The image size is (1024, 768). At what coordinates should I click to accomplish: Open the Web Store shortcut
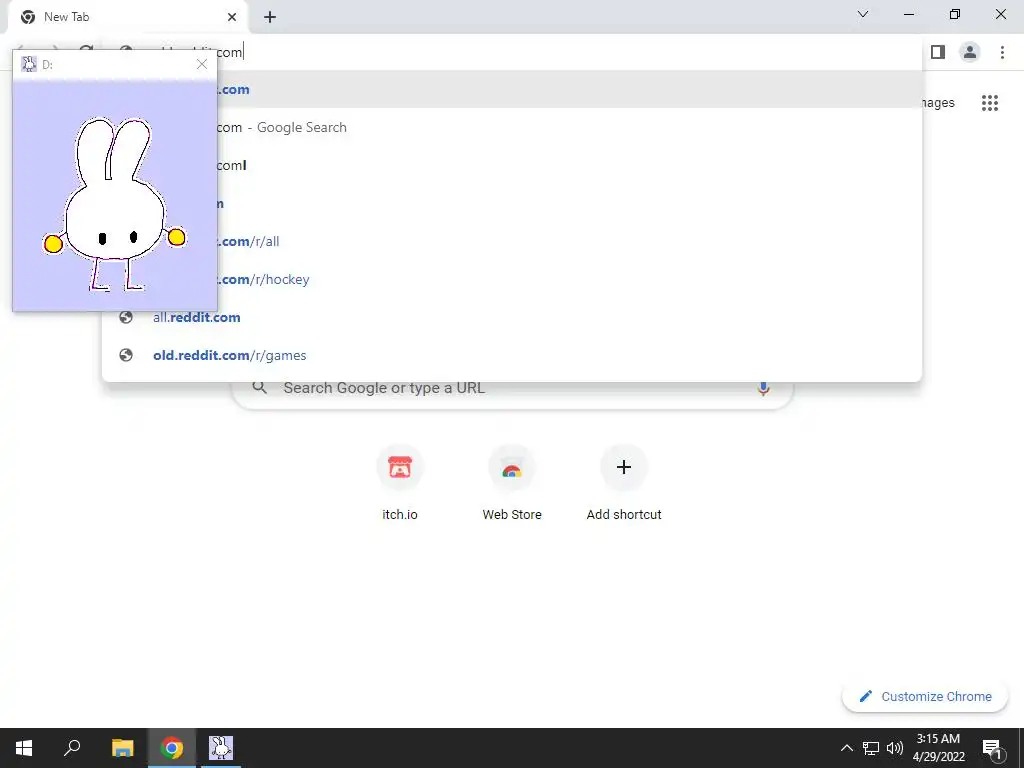pyautogui.click(x=512, y=483)
